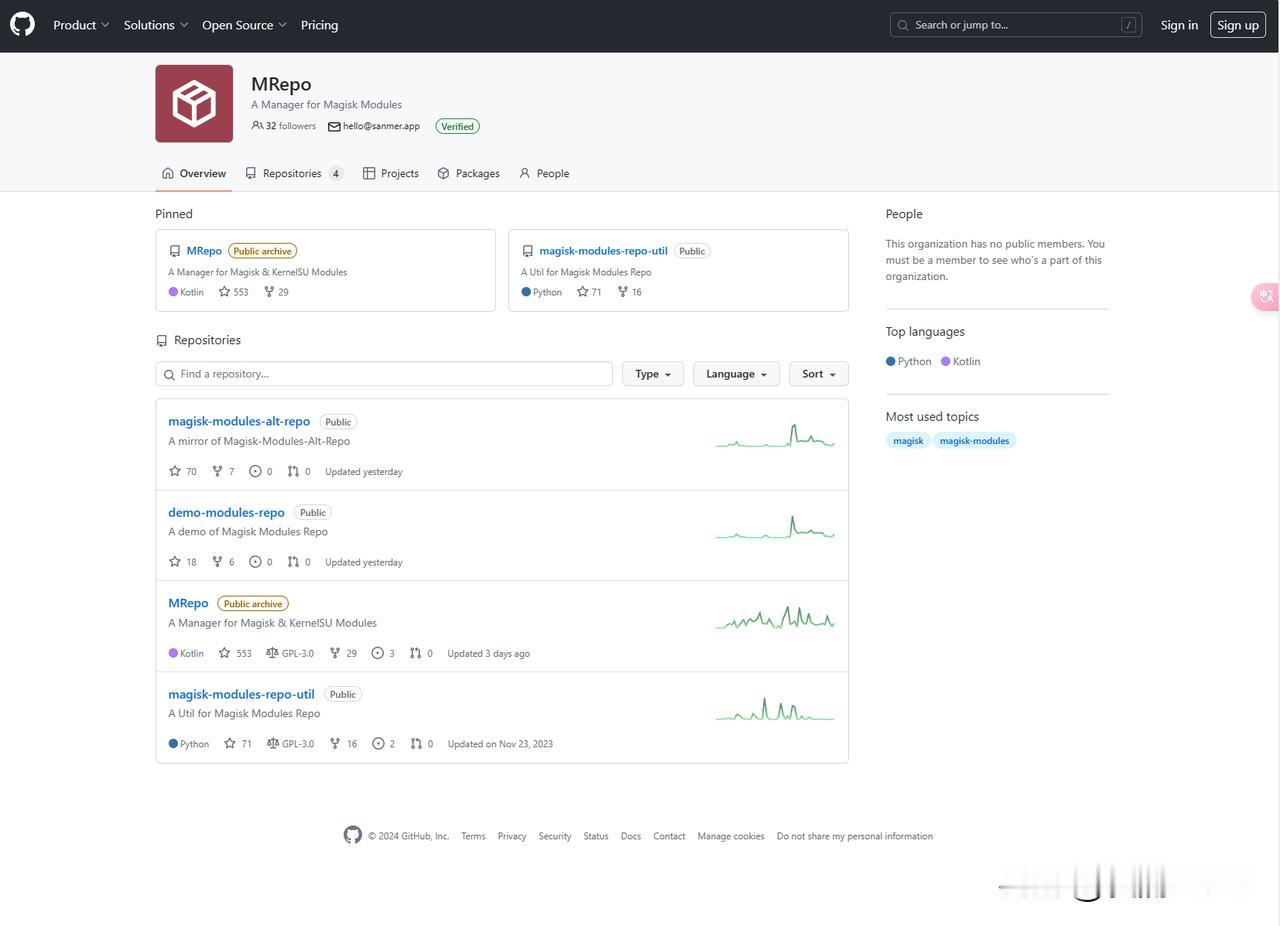Open the pinned MRepo repository link
Image resolution: width=1280 pixels, height=926 pixels.
click(204, 251)
